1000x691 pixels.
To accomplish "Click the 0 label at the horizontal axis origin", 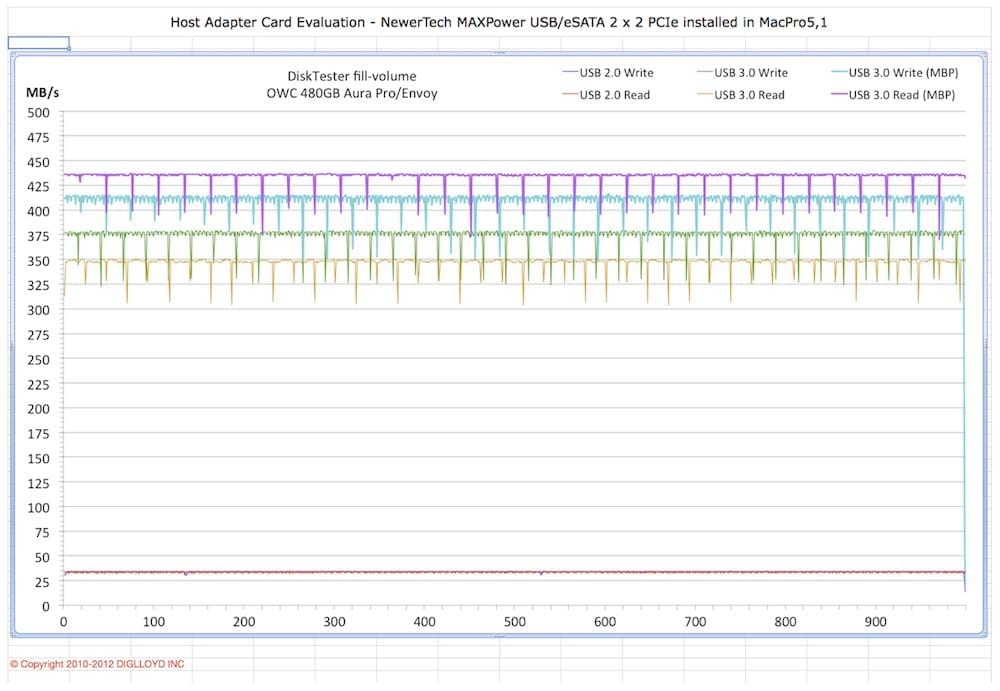I will coord(64,622).
